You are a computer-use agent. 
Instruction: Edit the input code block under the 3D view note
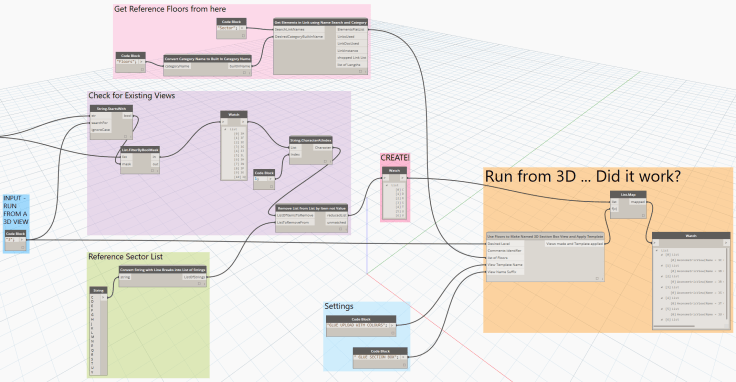click(12, 240)
